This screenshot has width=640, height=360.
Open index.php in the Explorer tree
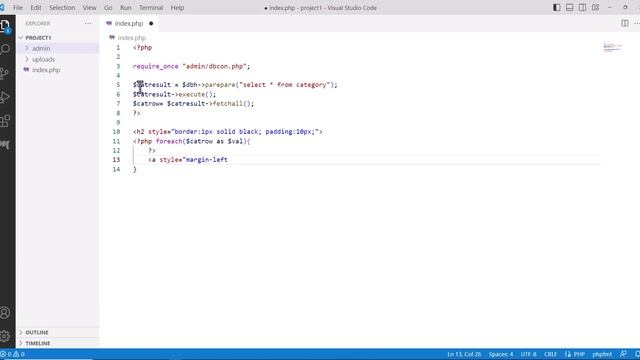click(x=46, y=70)
